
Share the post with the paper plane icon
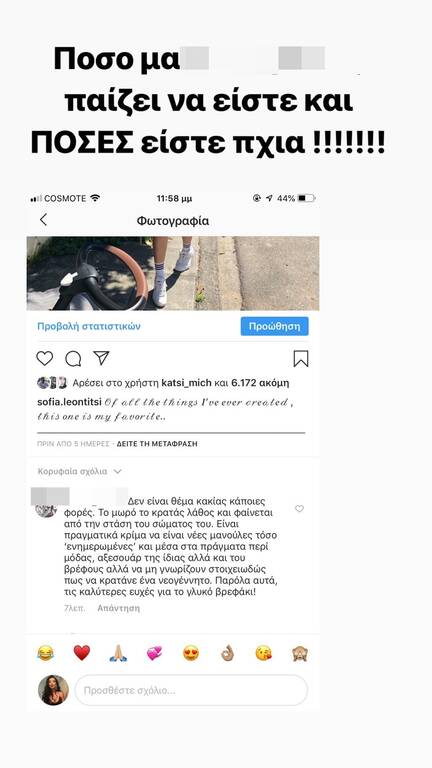(x=101, y=358)
